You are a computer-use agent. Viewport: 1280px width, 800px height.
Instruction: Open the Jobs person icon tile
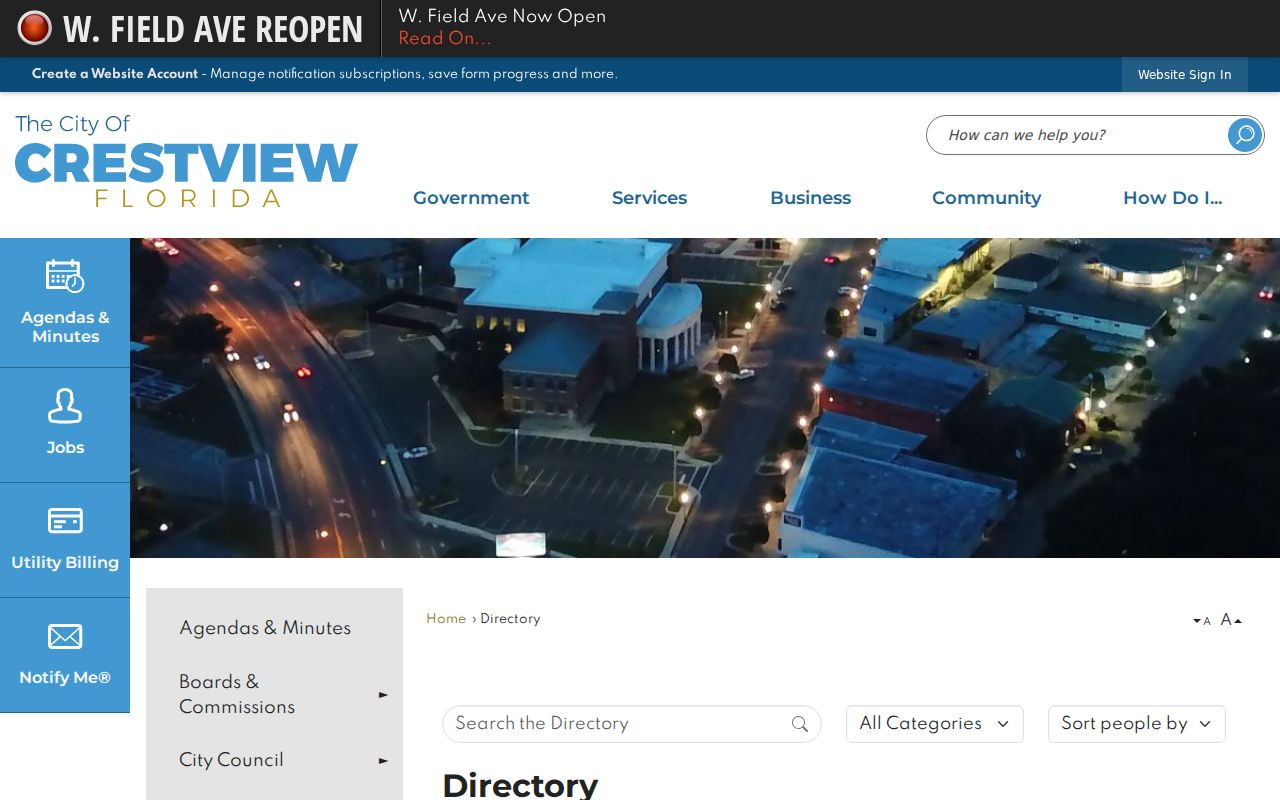pyautogui.click(x=65, y=425)
